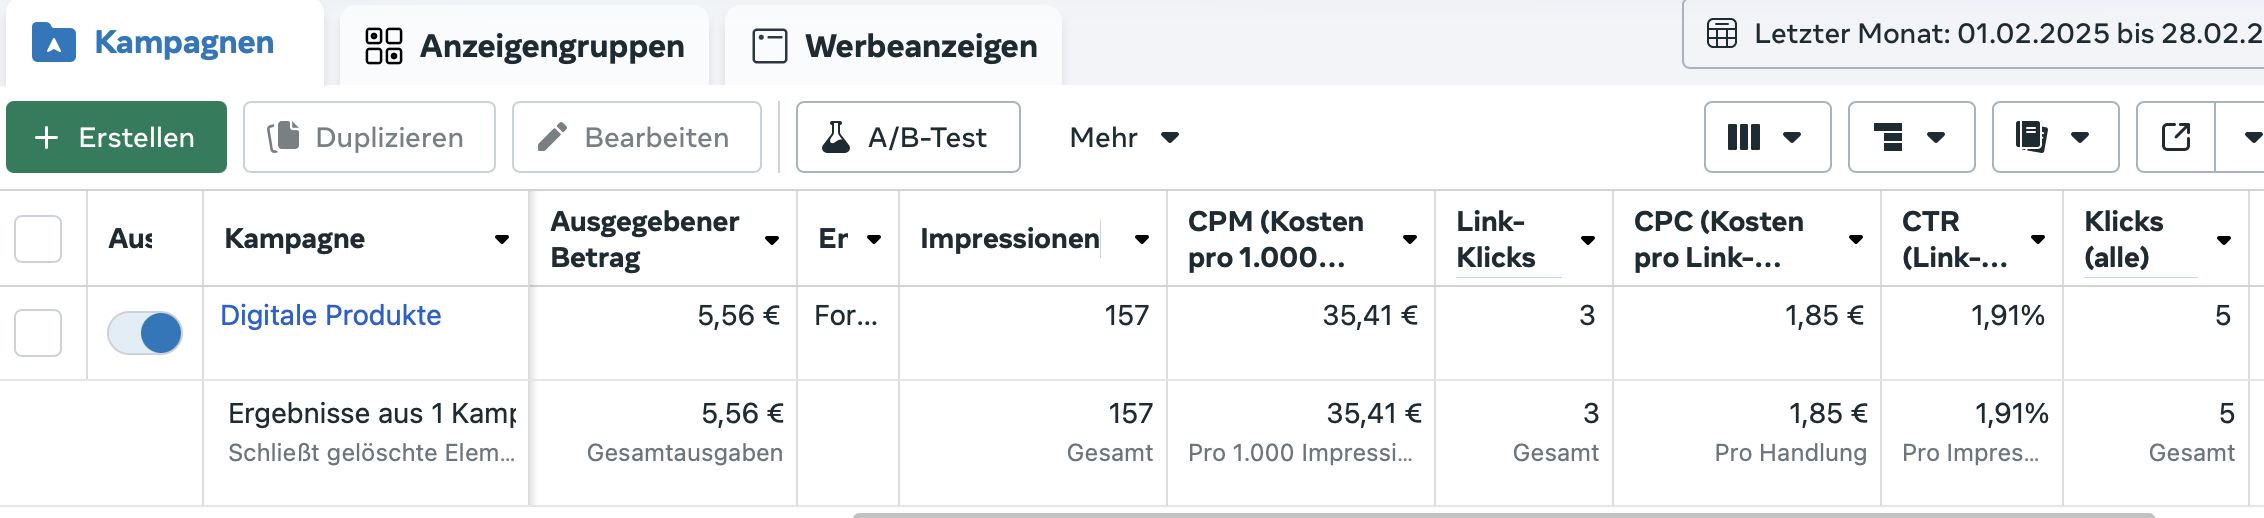Check the Digitale Produkte row checkbox
The height and width of the screenshot is (518, 2264).
(x=38, y=333)
